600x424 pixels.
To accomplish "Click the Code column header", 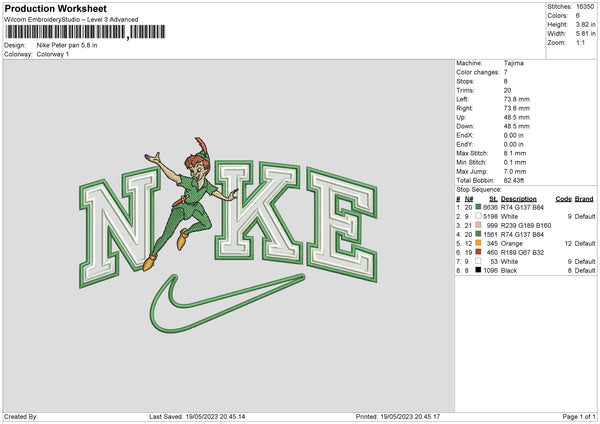I will tap(563, 199).
